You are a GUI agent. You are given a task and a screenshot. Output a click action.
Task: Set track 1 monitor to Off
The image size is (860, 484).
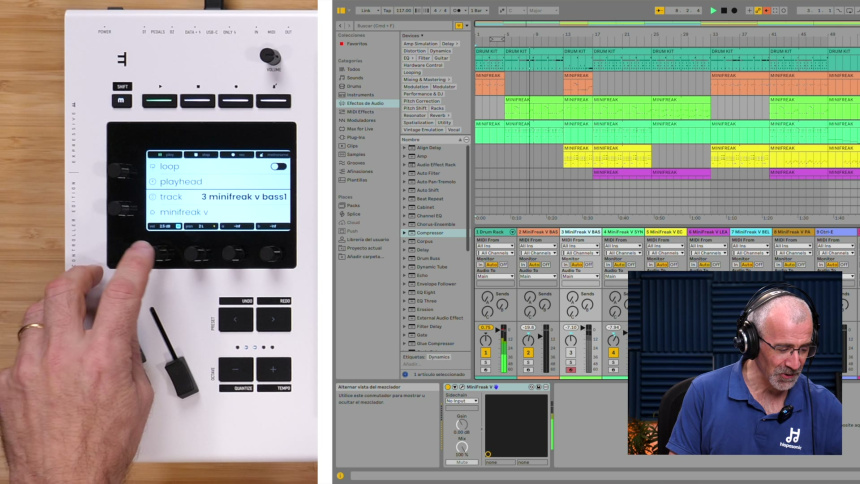pyautogui.click(x=503, y=265)
